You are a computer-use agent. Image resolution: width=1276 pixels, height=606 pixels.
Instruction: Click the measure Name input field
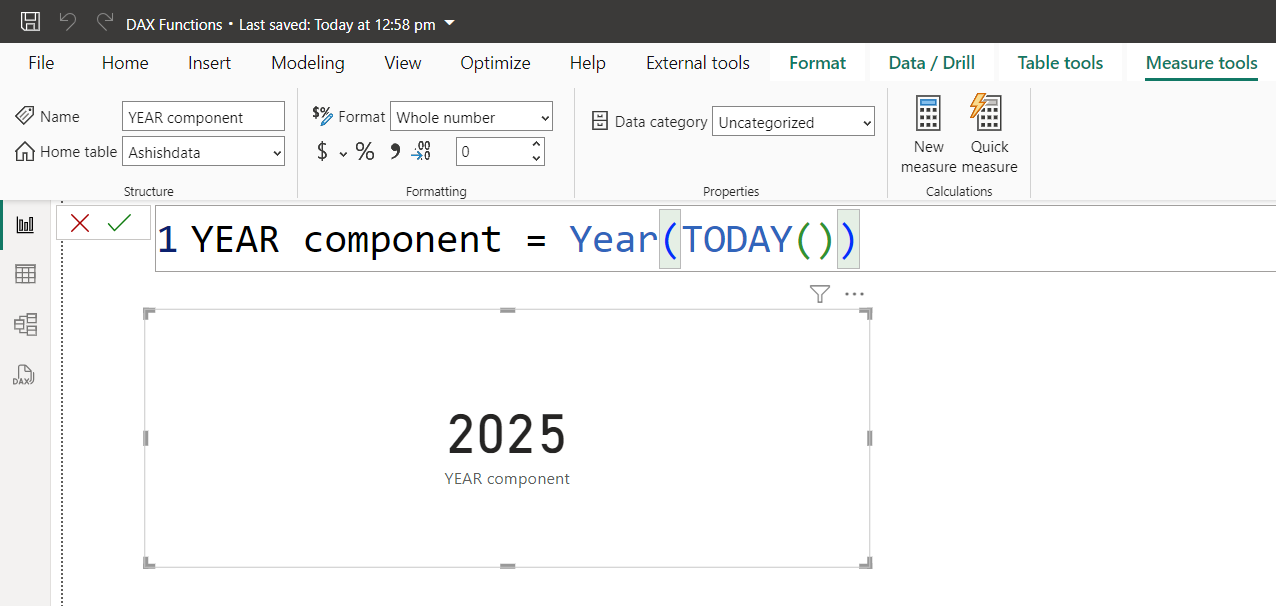tap(203, 117)
